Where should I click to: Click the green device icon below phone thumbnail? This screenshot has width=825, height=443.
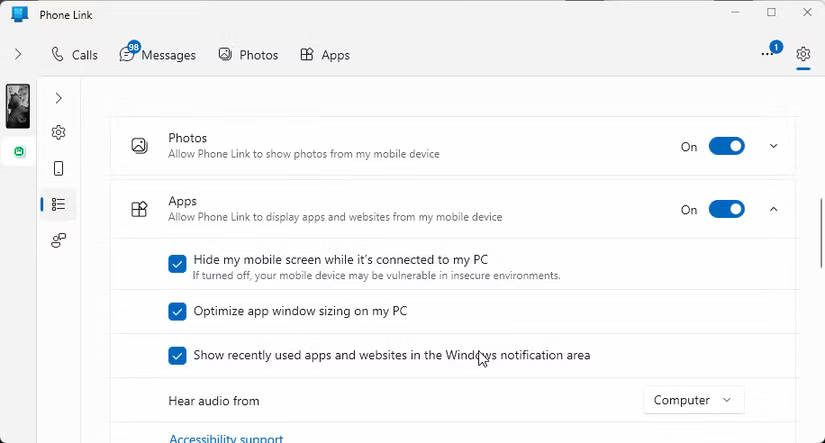(x=19, y=152)
